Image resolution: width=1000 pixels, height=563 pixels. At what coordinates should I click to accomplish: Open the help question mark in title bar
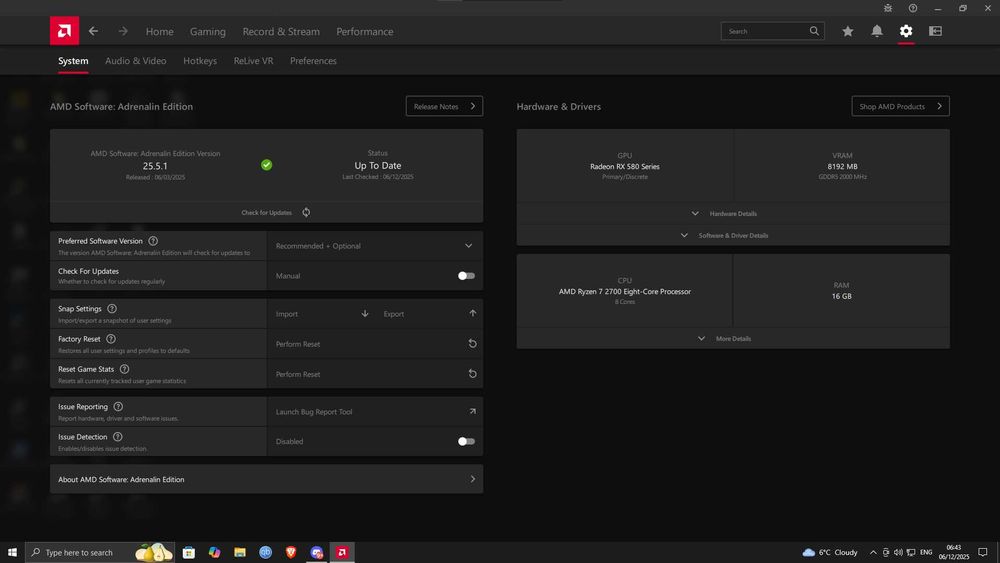pyautogui.click(x=913, y=8)
